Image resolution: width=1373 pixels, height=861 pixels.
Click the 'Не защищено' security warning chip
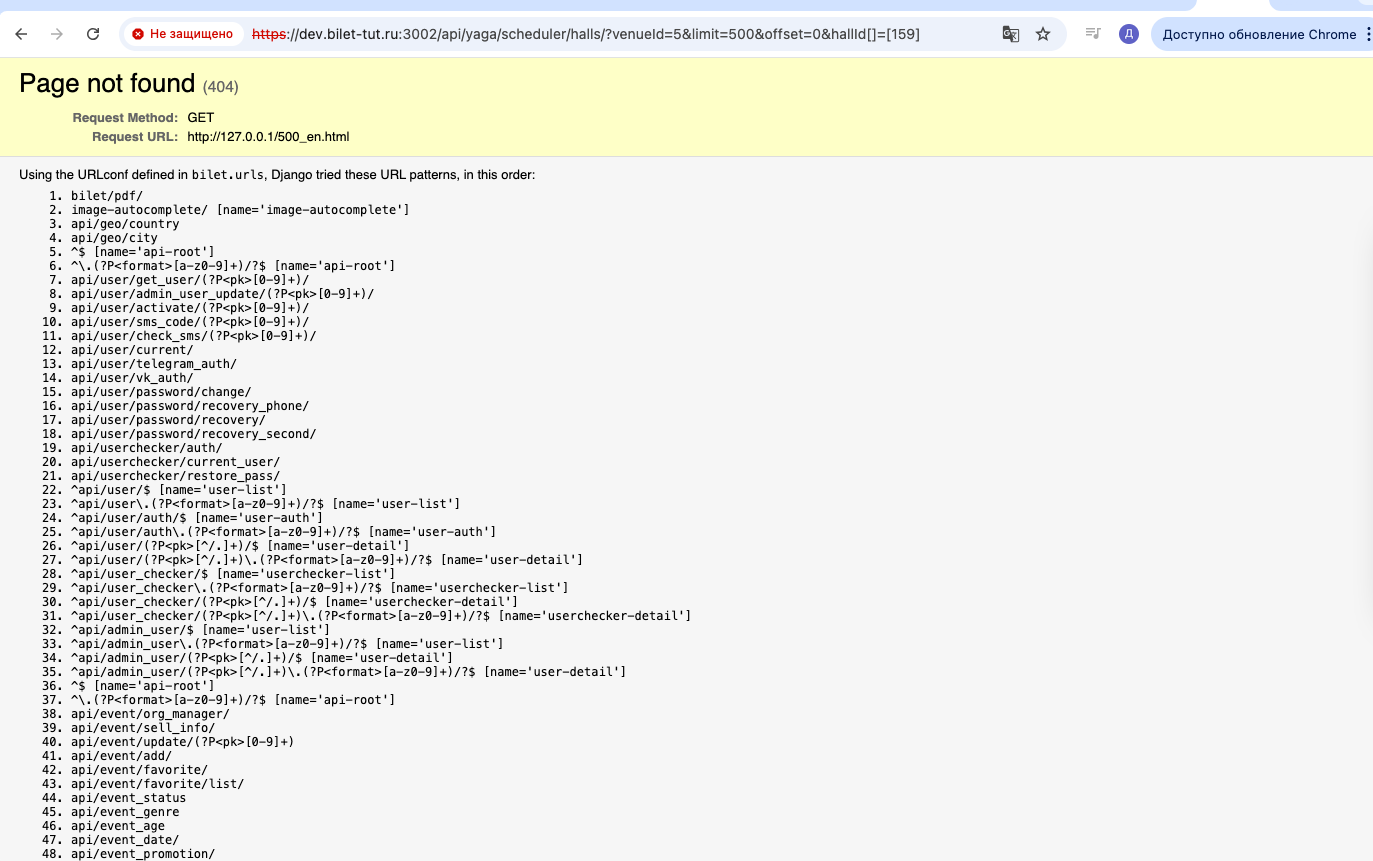click(183, 34)
